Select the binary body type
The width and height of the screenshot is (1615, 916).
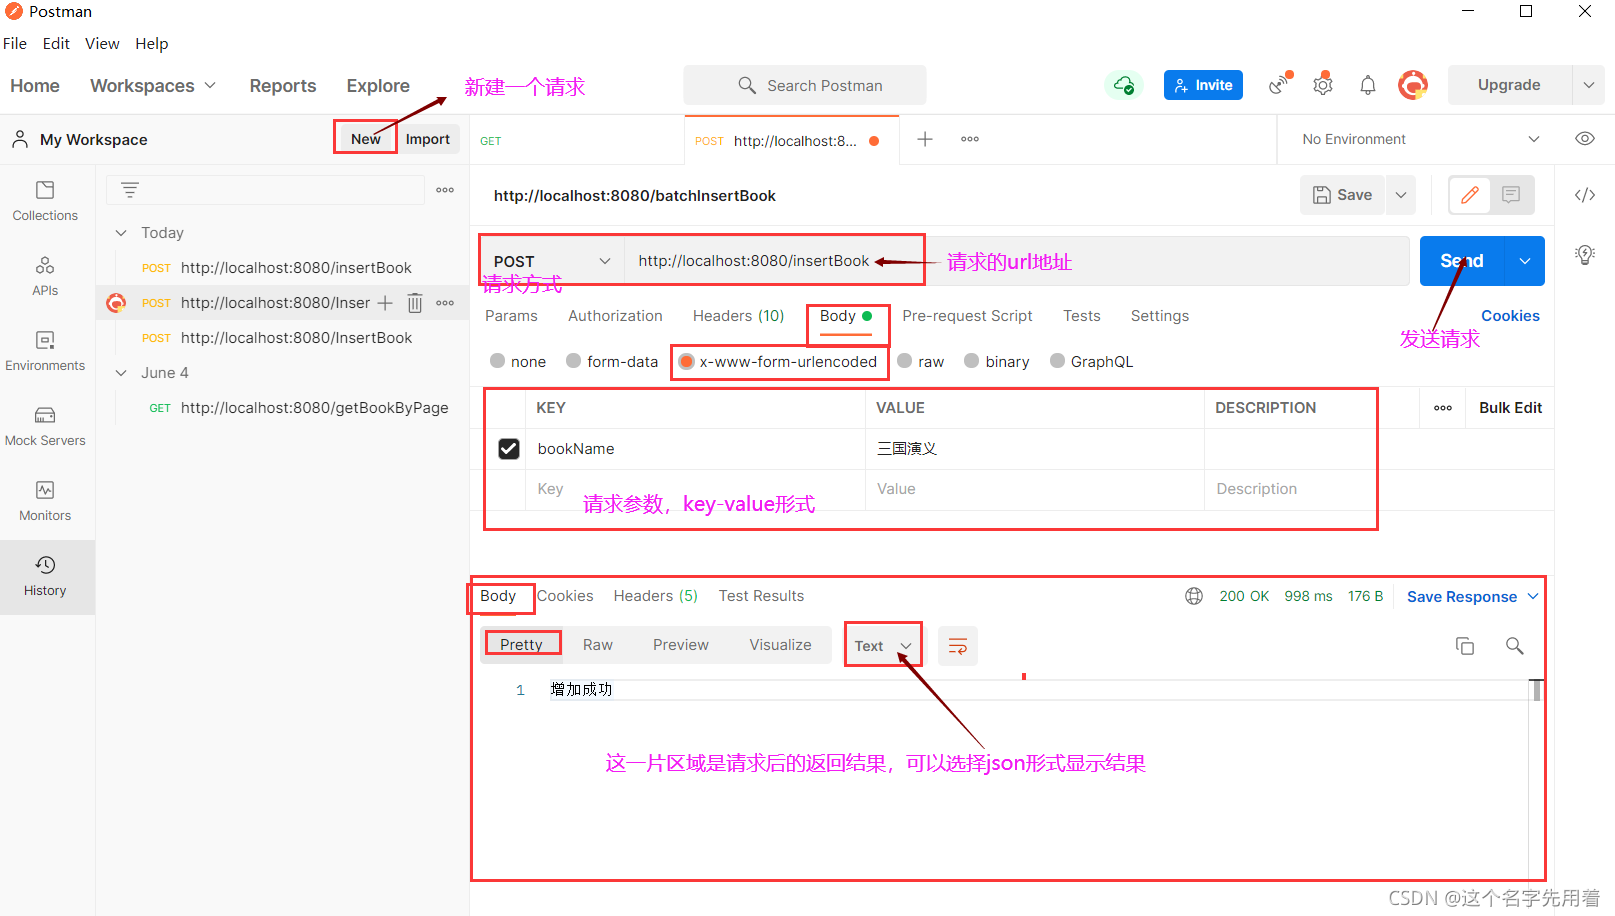click(972, 361)
